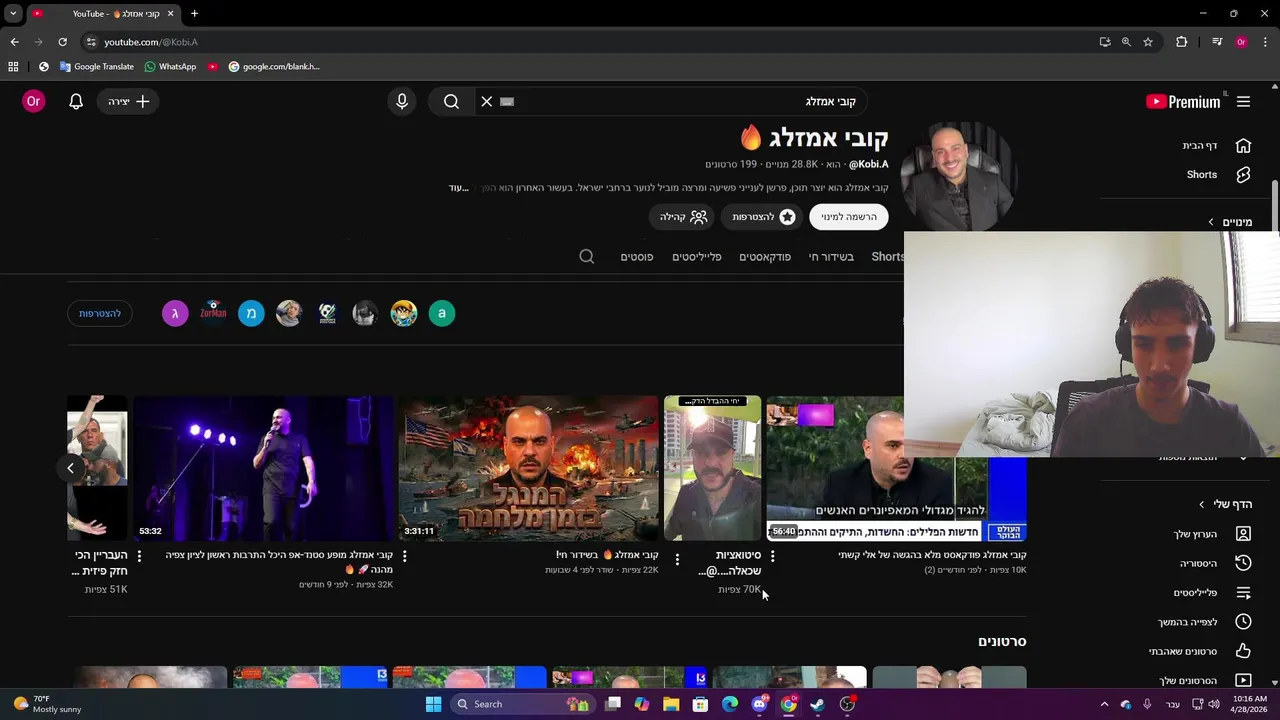Open the on-screen keyboard in search box
Screen dimensions: 1280x720
(x=507, y=101)
